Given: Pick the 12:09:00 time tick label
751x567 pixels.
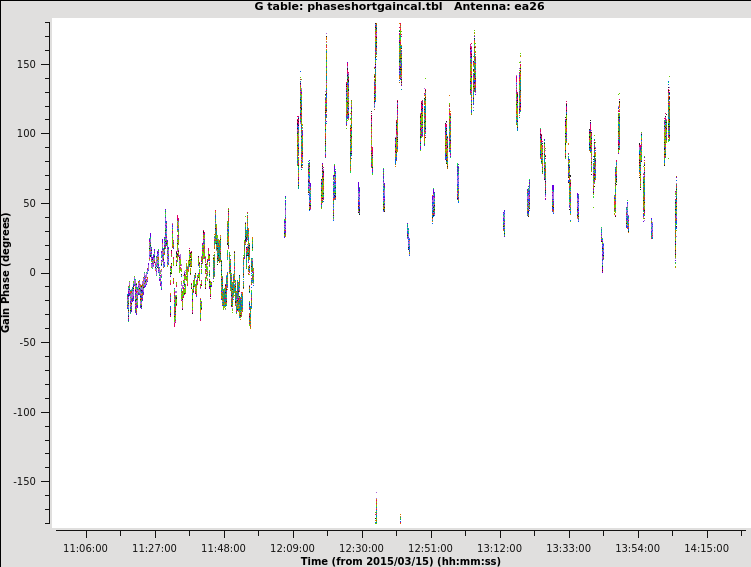Looking at the screenshot, I should [292, 548].
